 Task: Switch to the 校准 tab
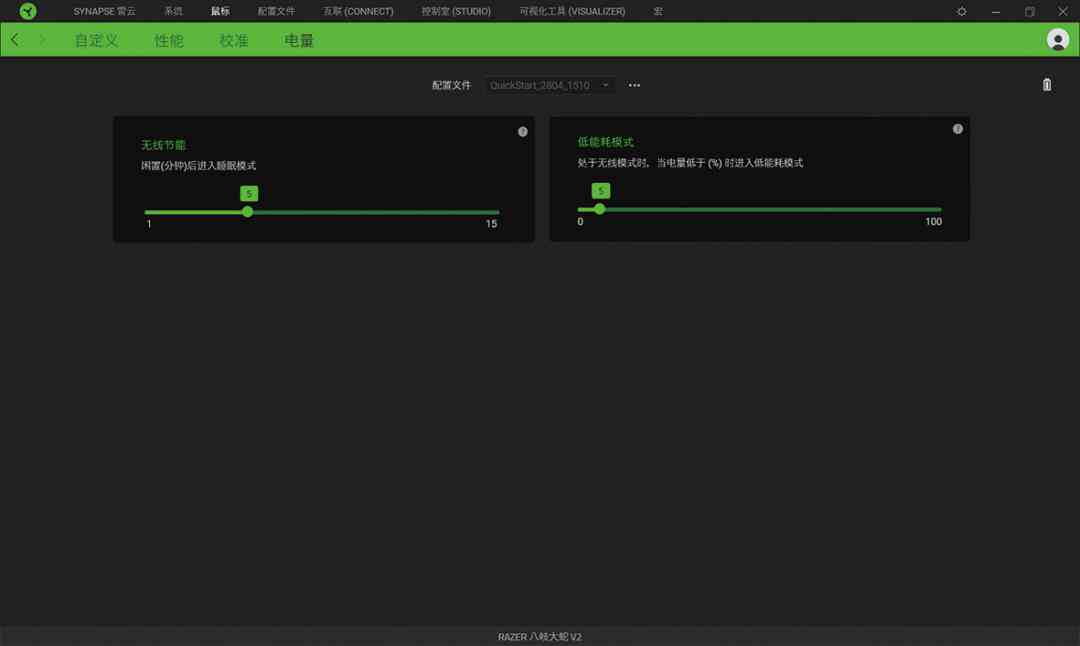click(233, 41)
